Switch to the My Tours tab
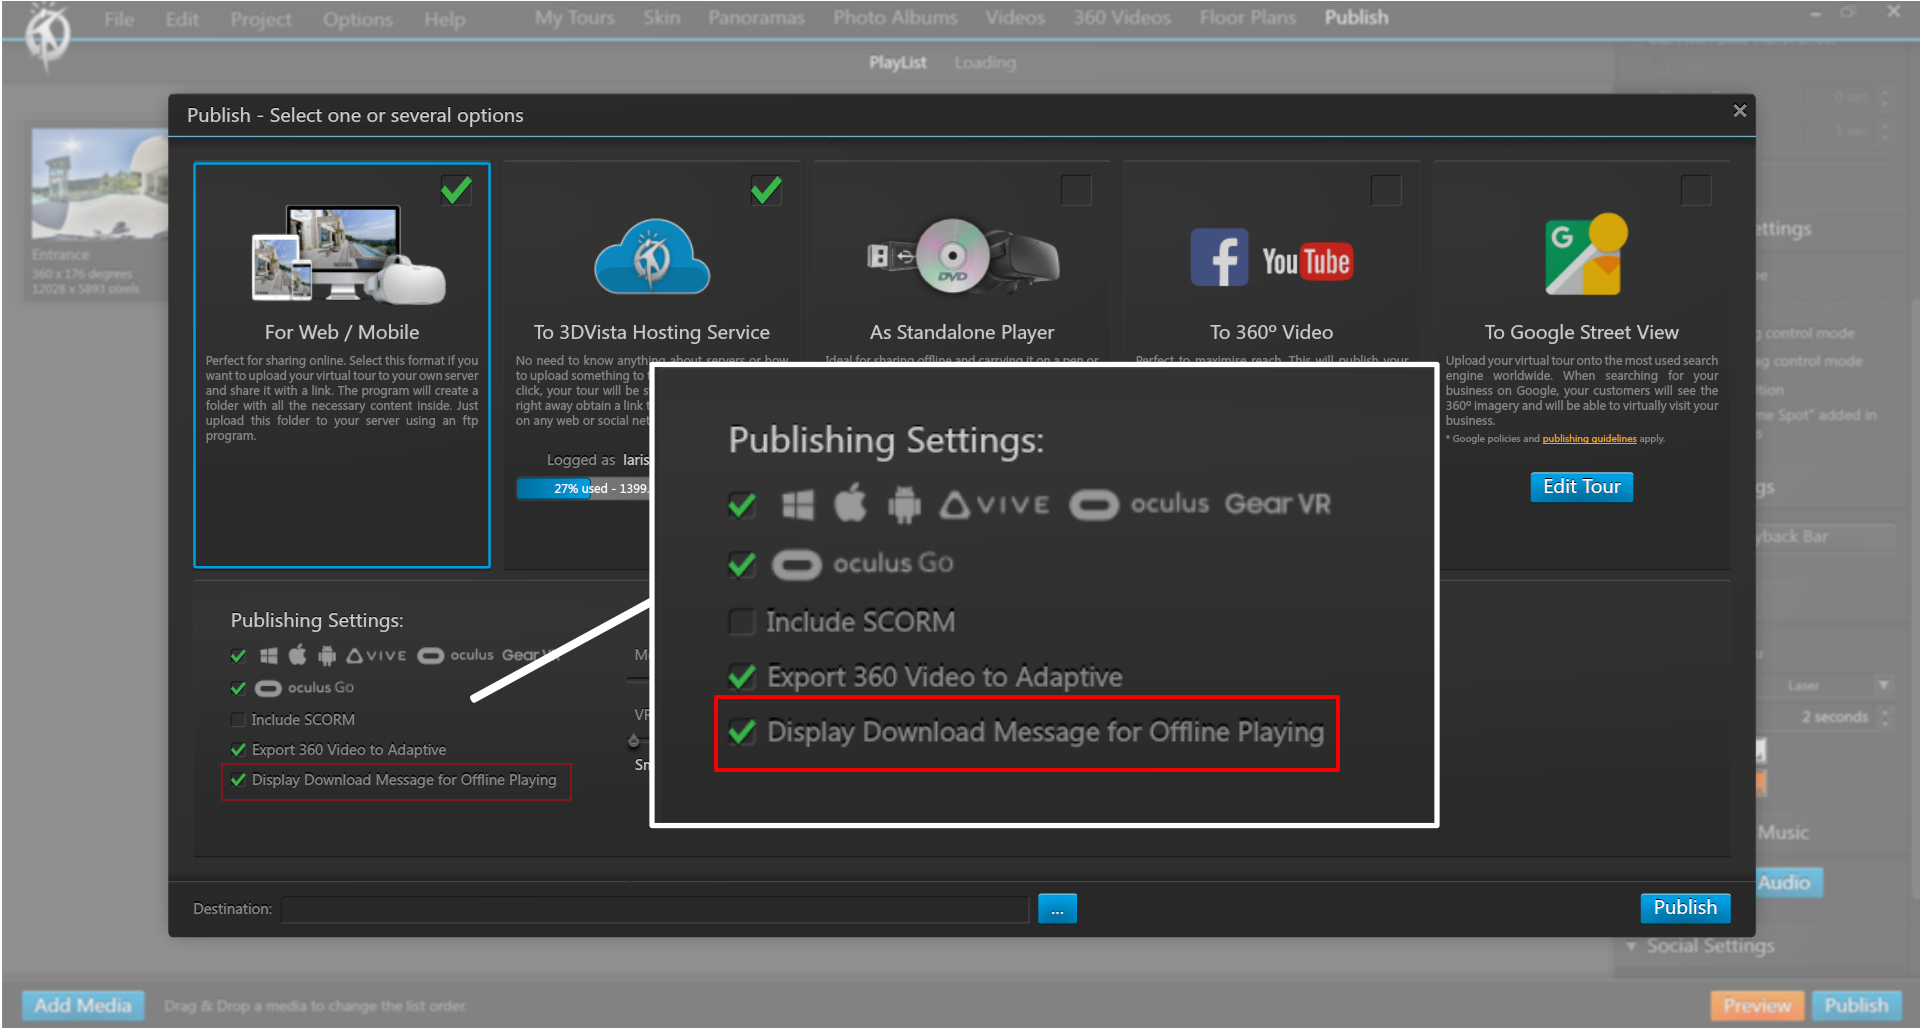Screen dimensions: 1920x1028 pos(574,18)
